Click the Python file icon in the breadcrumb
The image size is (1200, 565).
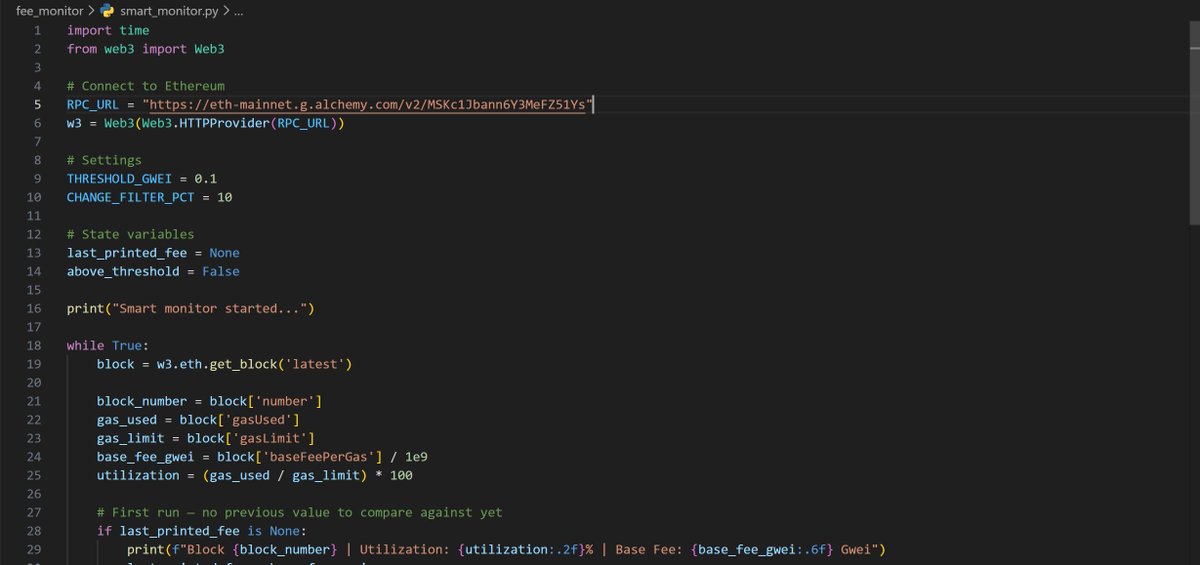tap(107, 11)
